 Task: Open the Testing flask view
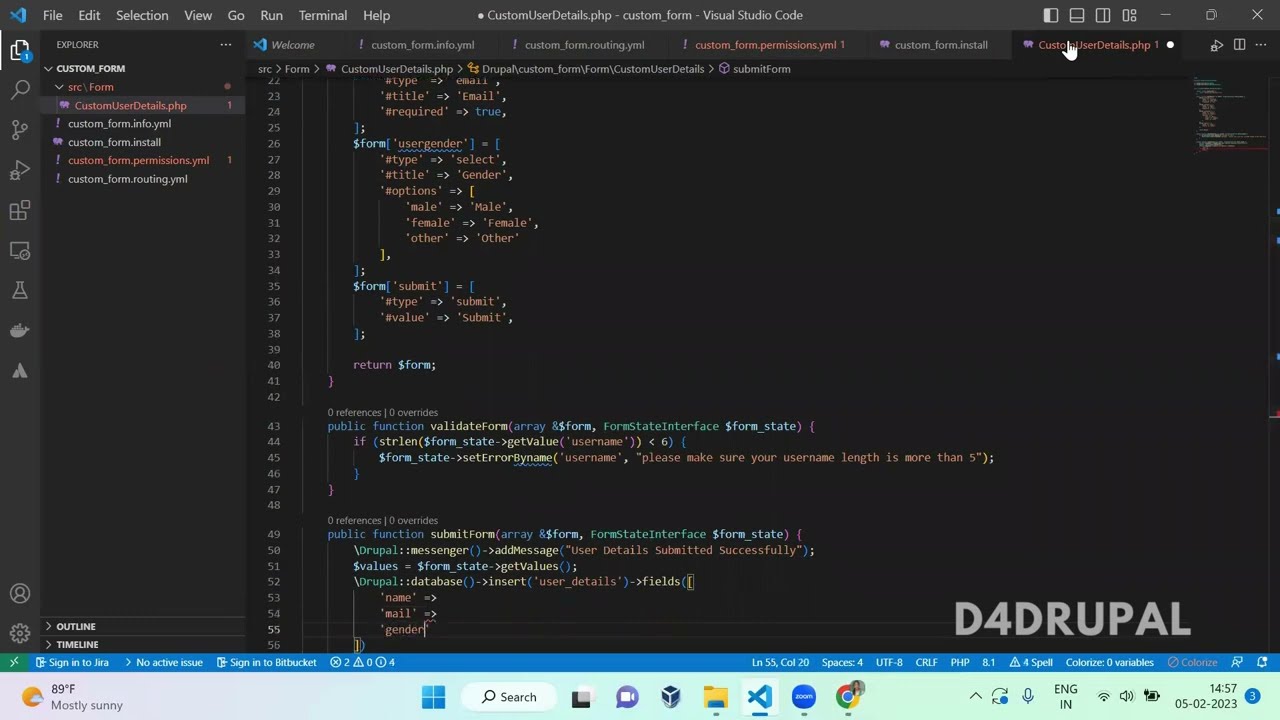point(20,290)
